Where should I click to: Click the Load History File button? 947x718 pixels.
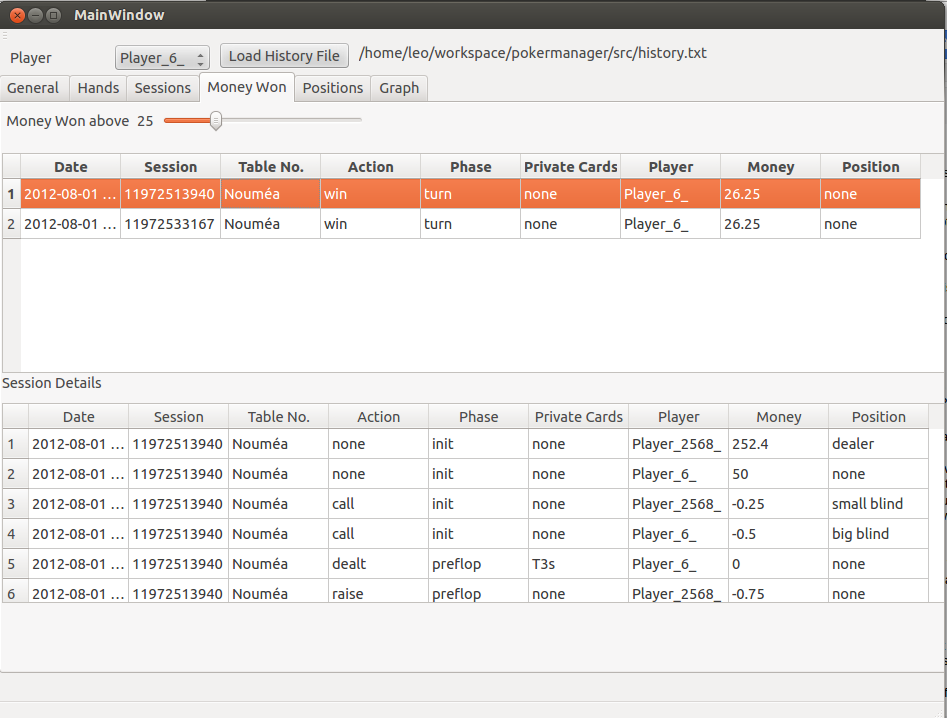284,56
